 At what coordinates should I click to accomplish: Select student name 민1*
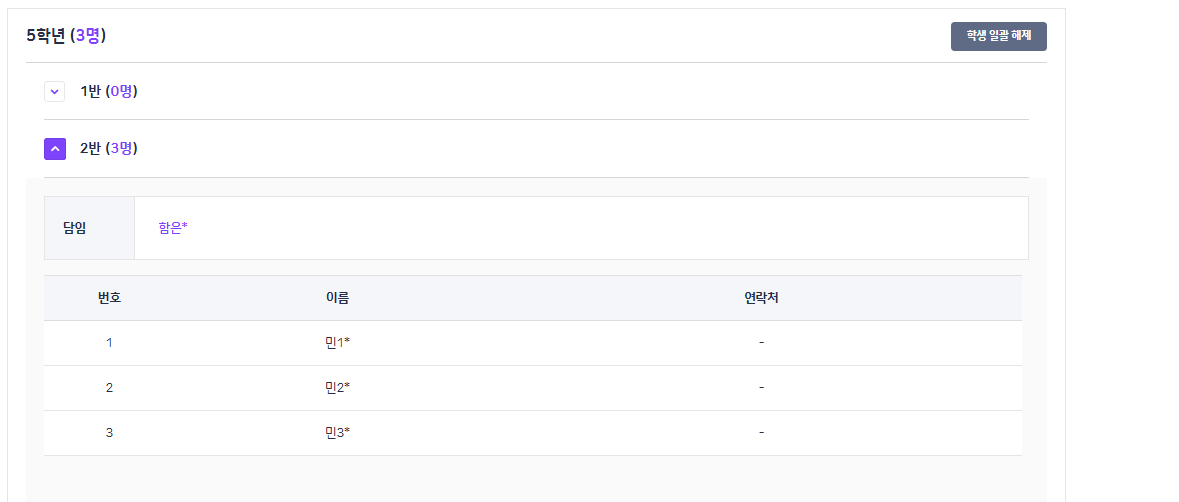(337, 343)
